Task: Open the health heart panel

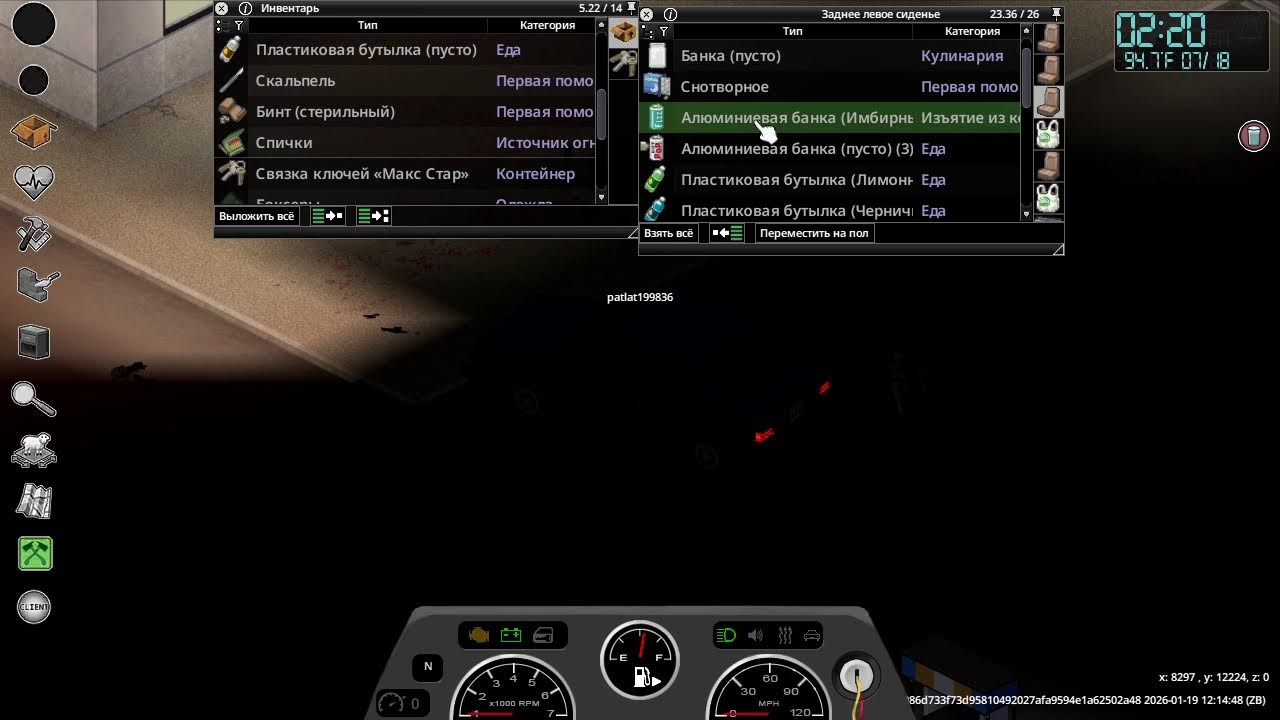Action: click(x=34, y=182)
